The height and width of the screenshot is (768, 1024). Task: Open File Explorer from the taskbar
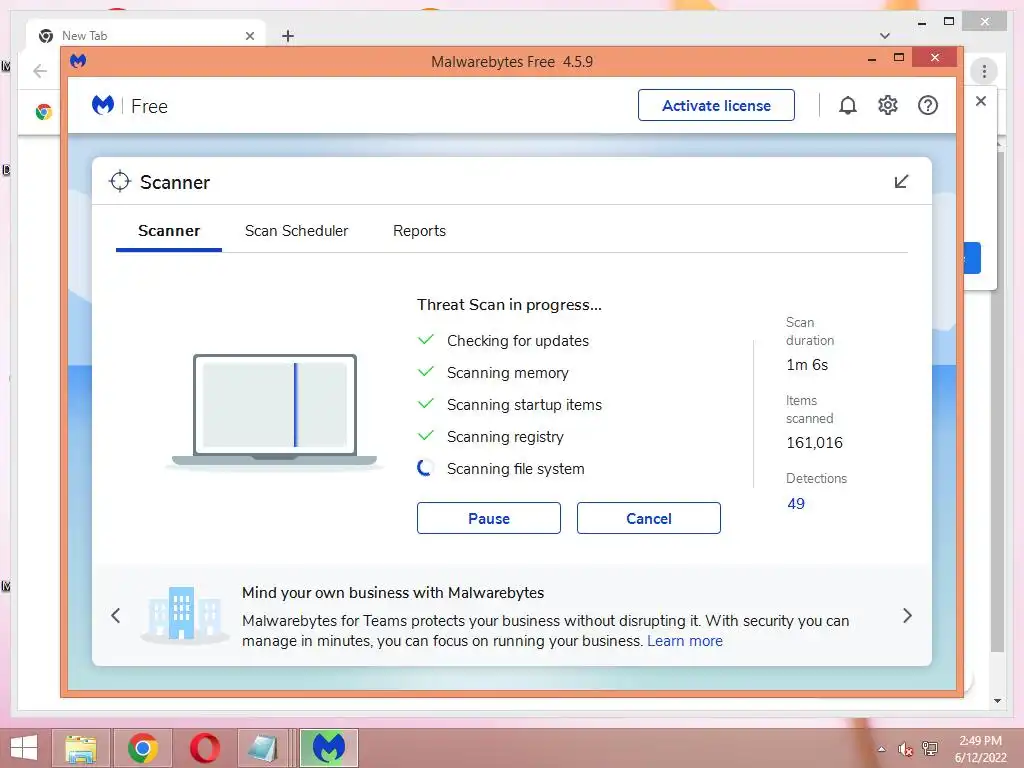[x=81, y=747]
